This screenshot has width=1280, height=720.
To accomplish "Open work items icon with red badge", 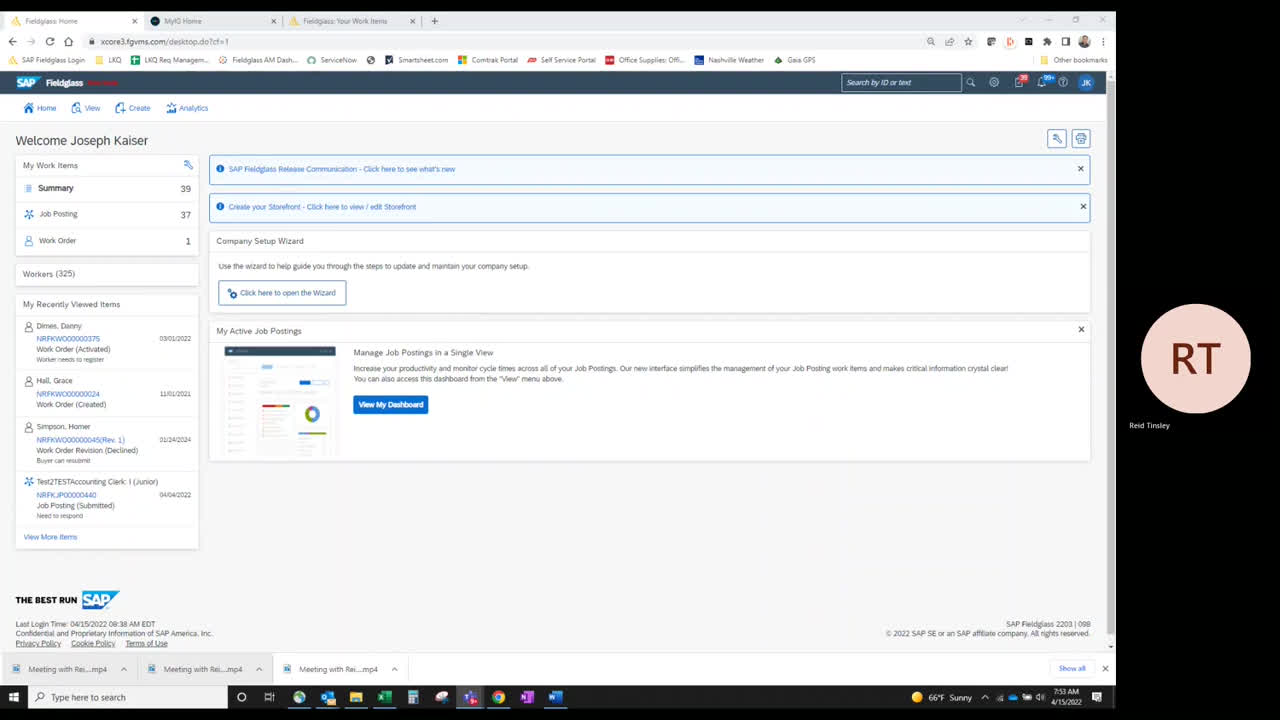I will coord(1019,82).
